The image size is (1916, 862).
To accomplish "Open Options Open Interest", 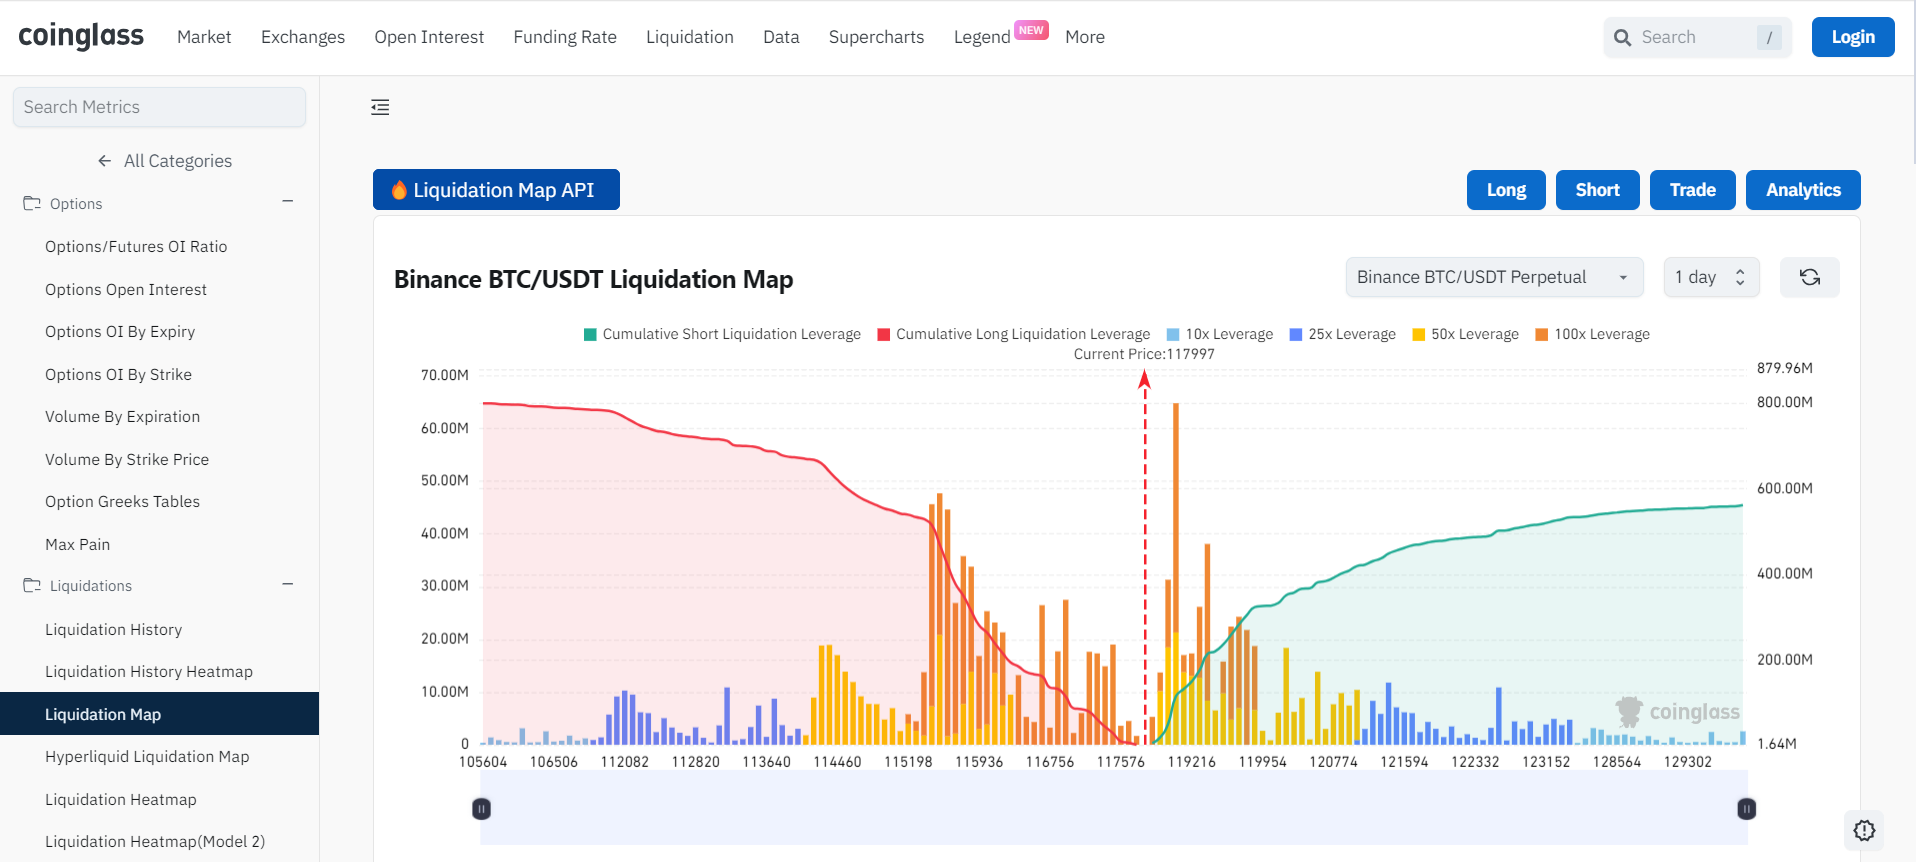I will pos(126,289).
